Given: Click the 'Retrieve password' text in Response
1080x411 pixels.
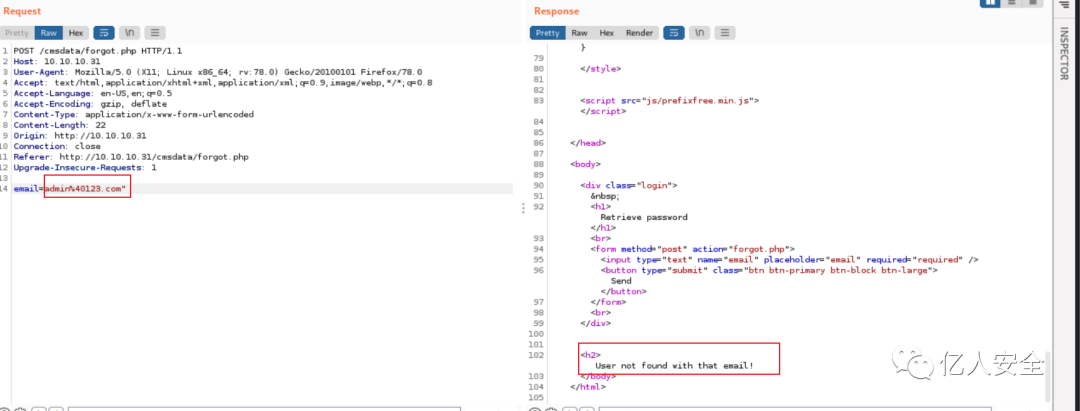Looking at the screenshot, I should coord(644,218).
